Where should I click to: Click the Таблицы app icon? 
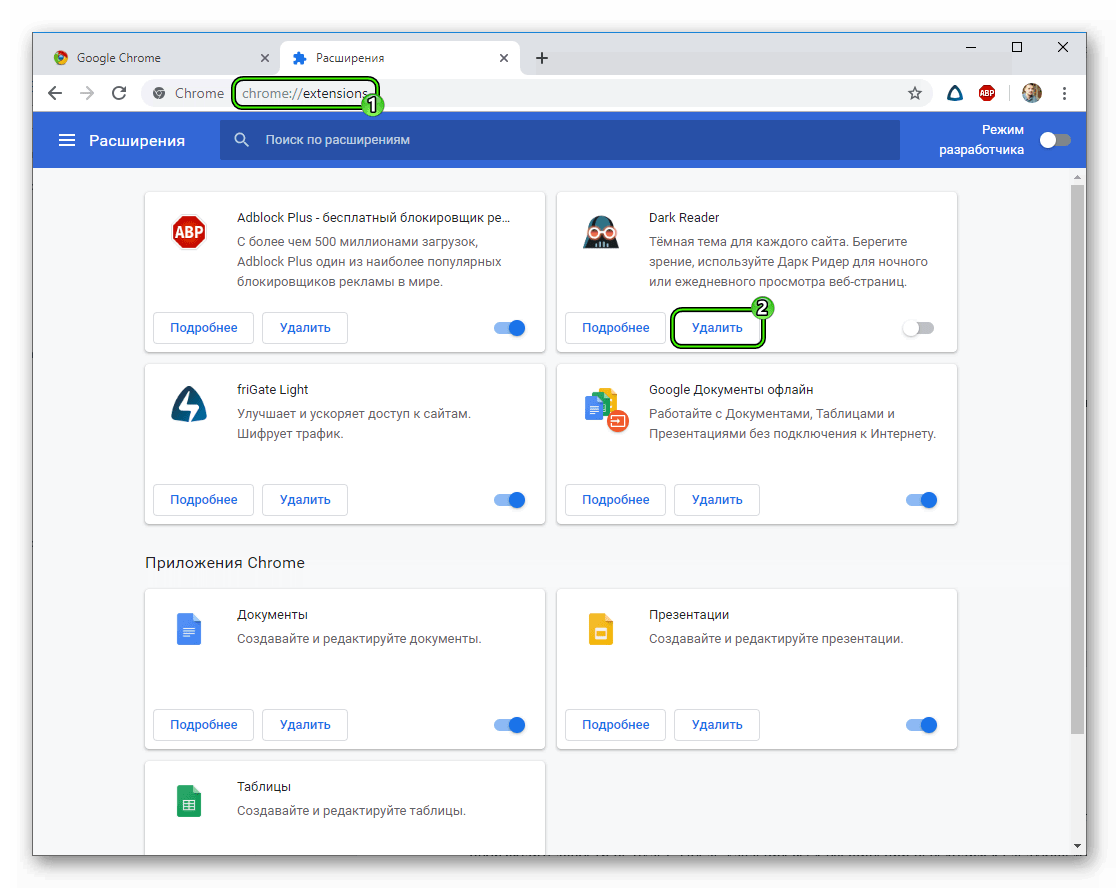(x=189, y=801)
